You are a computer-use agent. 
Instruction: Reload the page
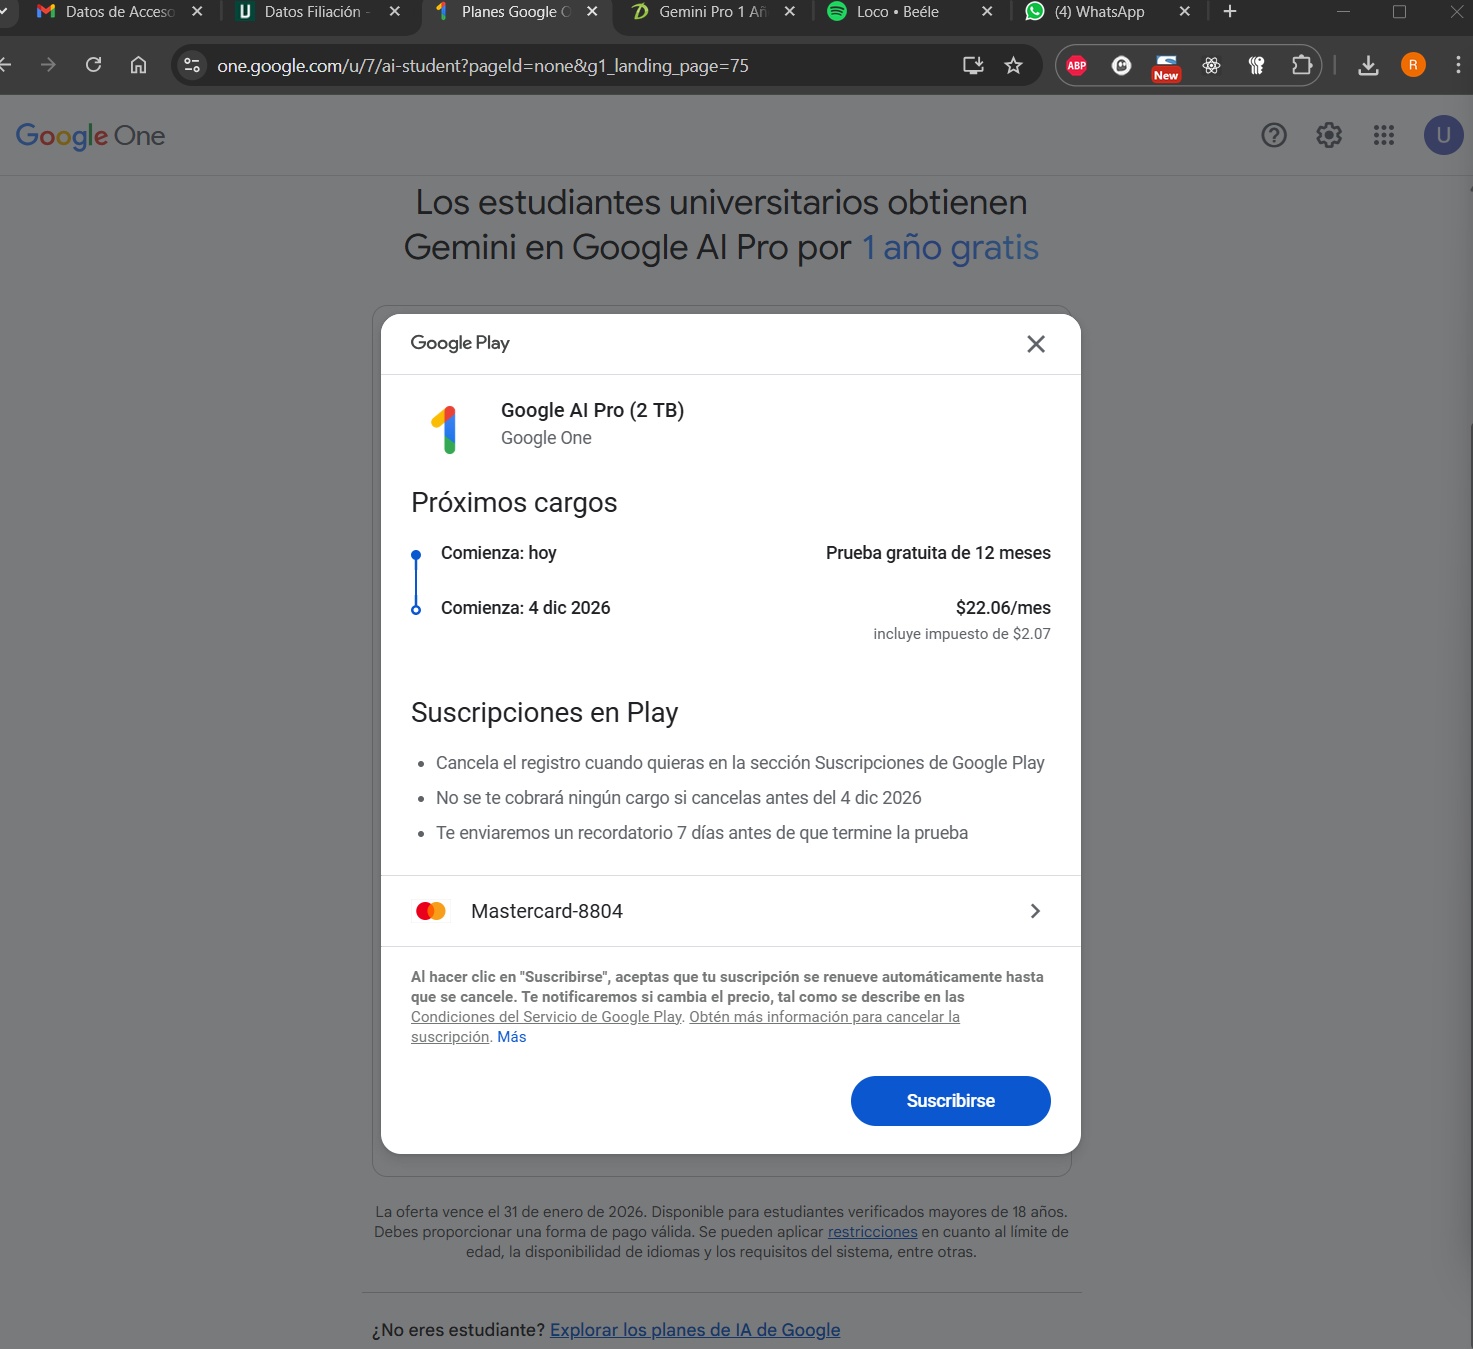93,65
